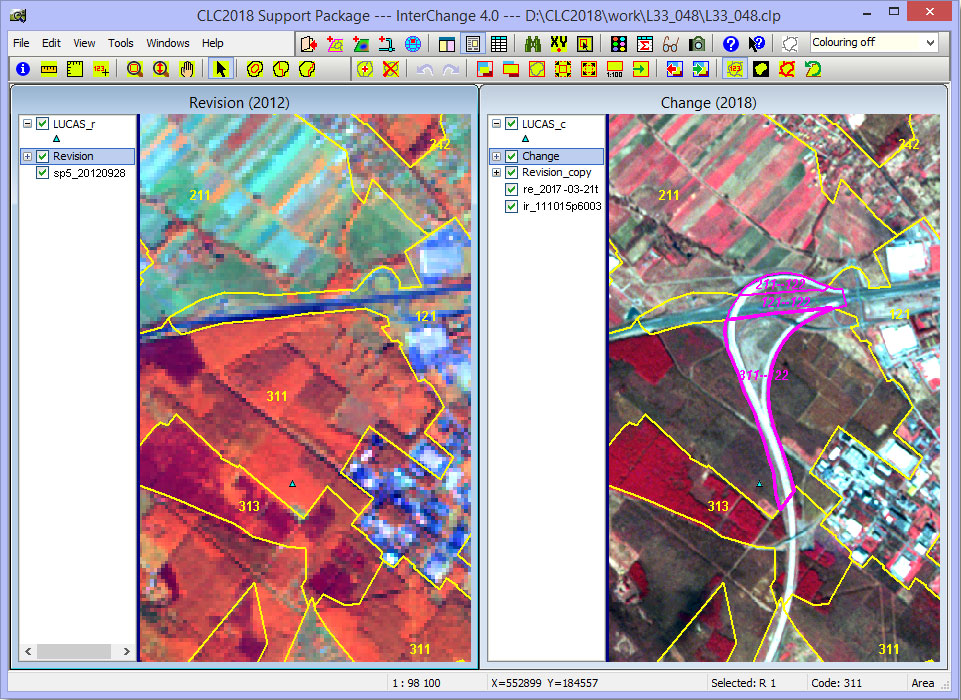This screenshot has width=961, height=700.
Task: Click the binoculars find icon
Action: 533,44
